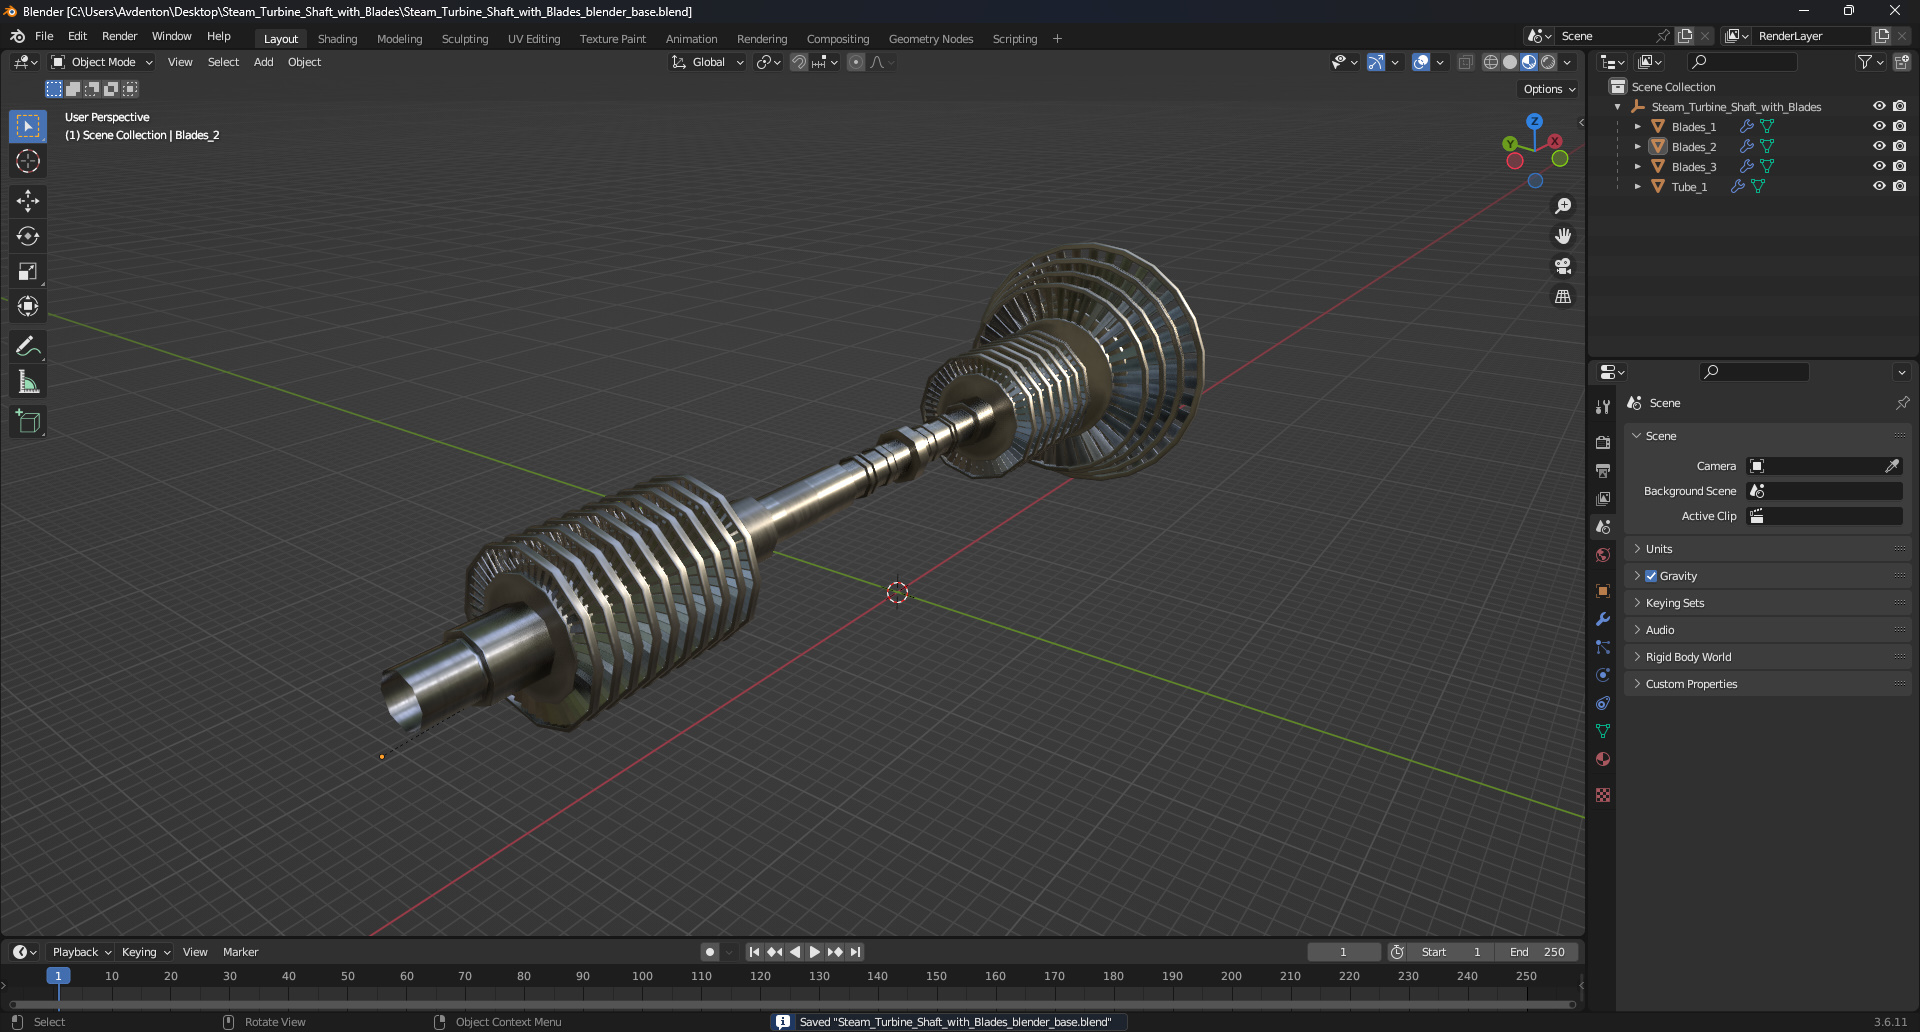Hide Tube_1 in viewport

coord(1879,186)
